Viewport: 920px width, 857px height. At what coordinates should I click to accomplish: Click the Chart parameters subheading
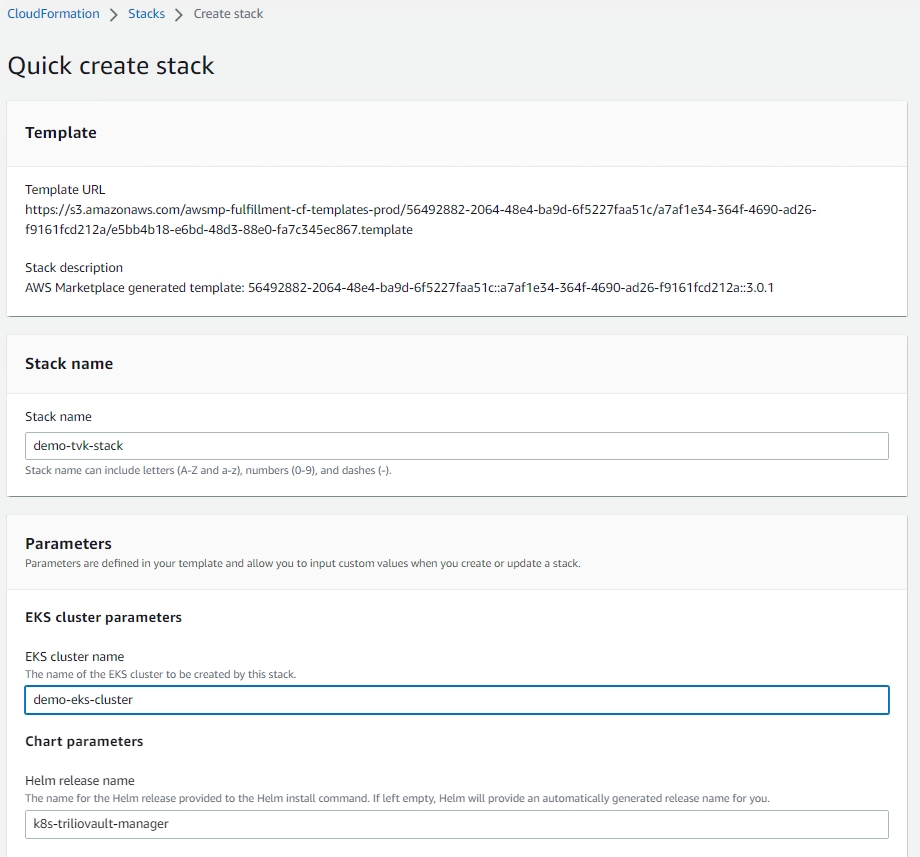click(84, 742)
